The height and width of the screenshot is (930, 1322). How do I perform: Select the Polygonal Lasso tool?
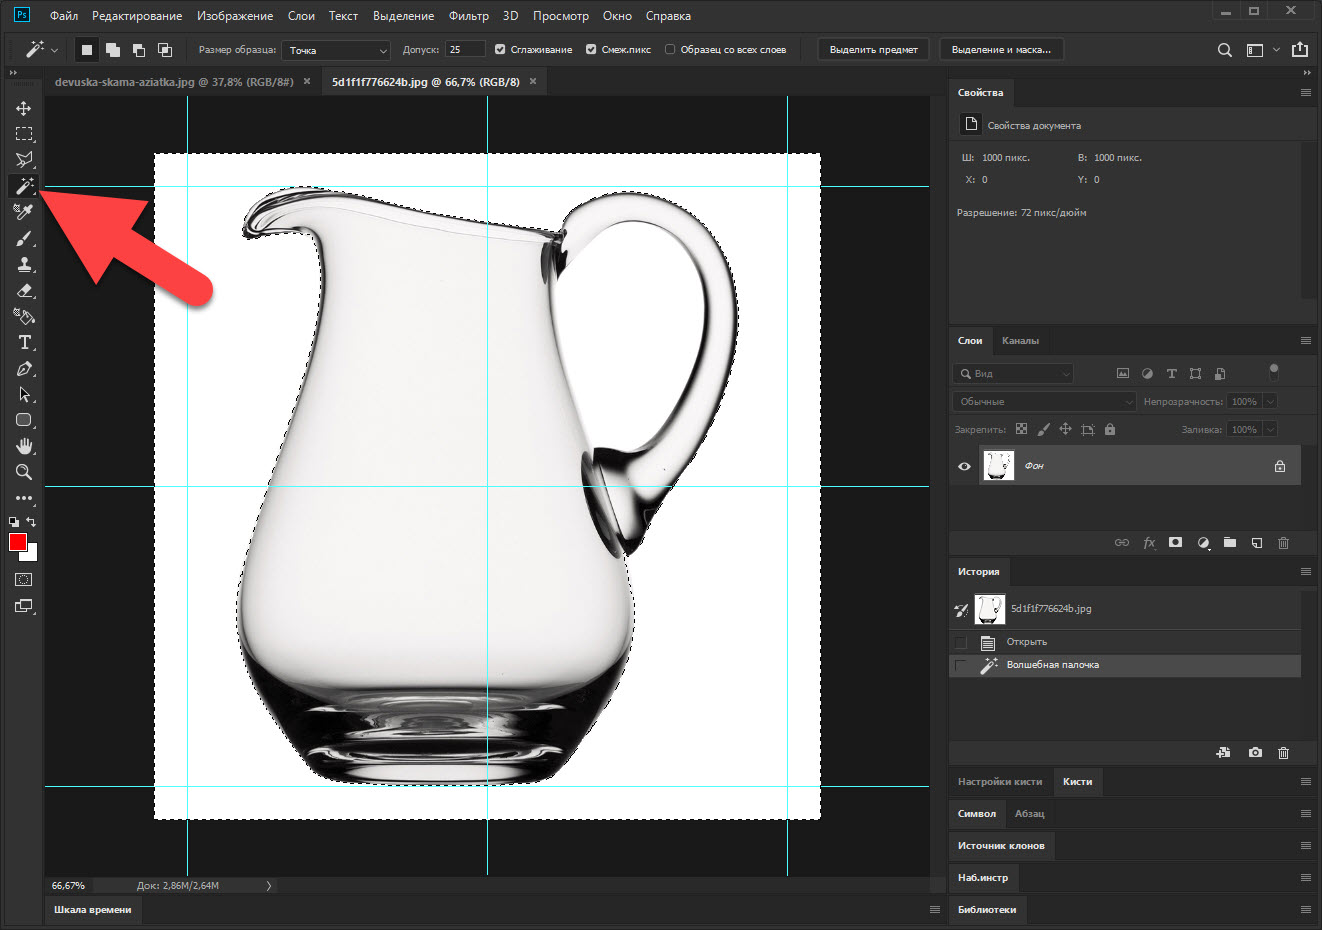[x=24, y=160]
